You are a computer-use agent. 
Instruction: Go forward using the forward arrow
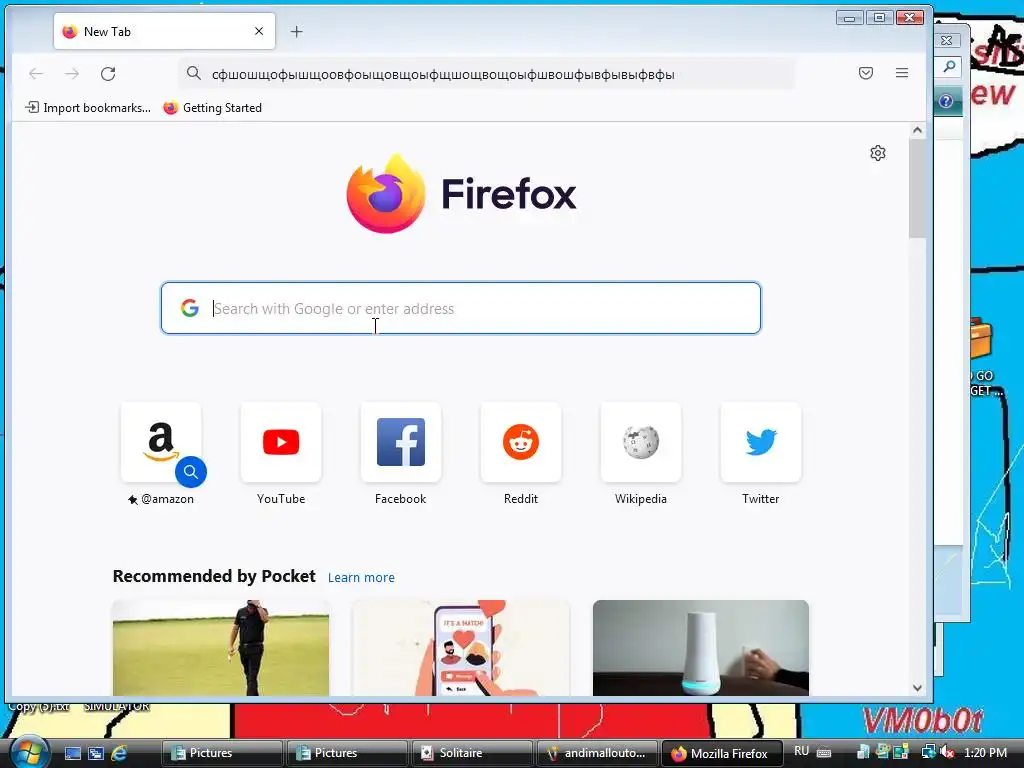72,74
